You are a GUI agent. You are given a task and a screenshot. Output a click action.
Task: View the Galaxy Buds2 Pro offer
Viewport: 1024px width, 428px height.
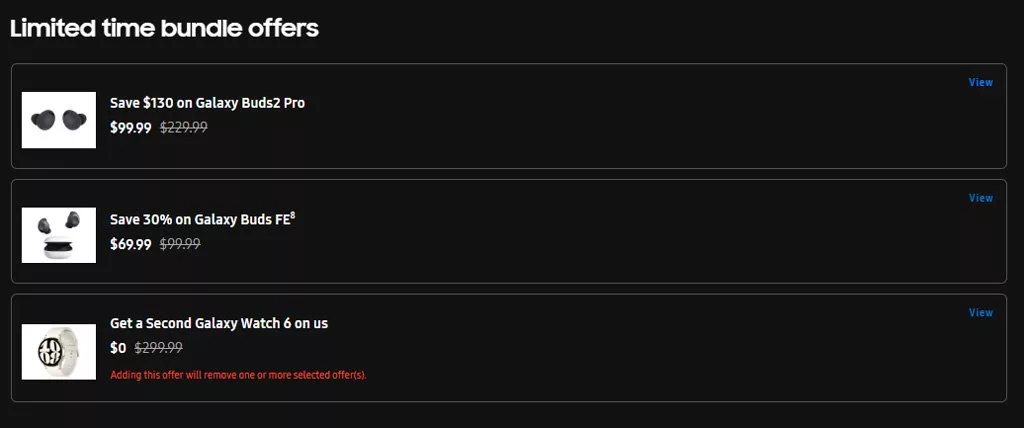tap(980, 82)
